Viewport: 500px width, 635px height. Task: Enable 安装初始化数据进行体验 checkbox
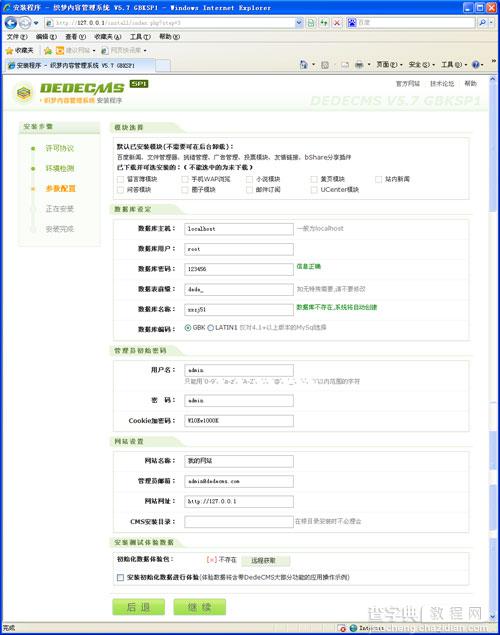point(120,577)
